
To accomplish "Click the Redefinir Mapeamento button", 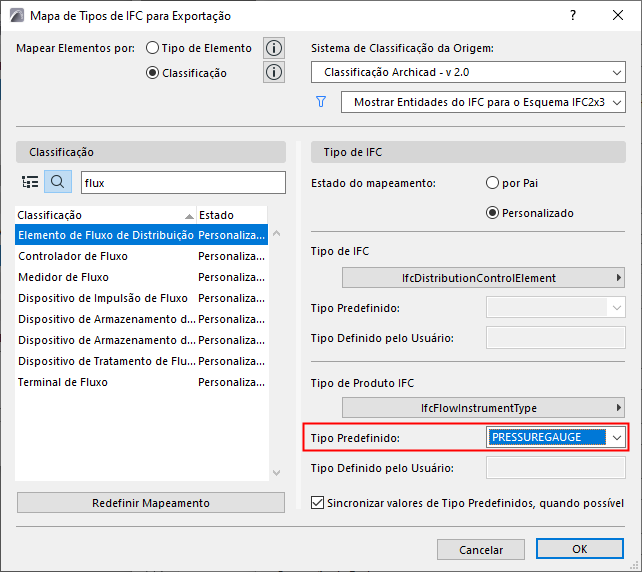I will coord(151,502).
